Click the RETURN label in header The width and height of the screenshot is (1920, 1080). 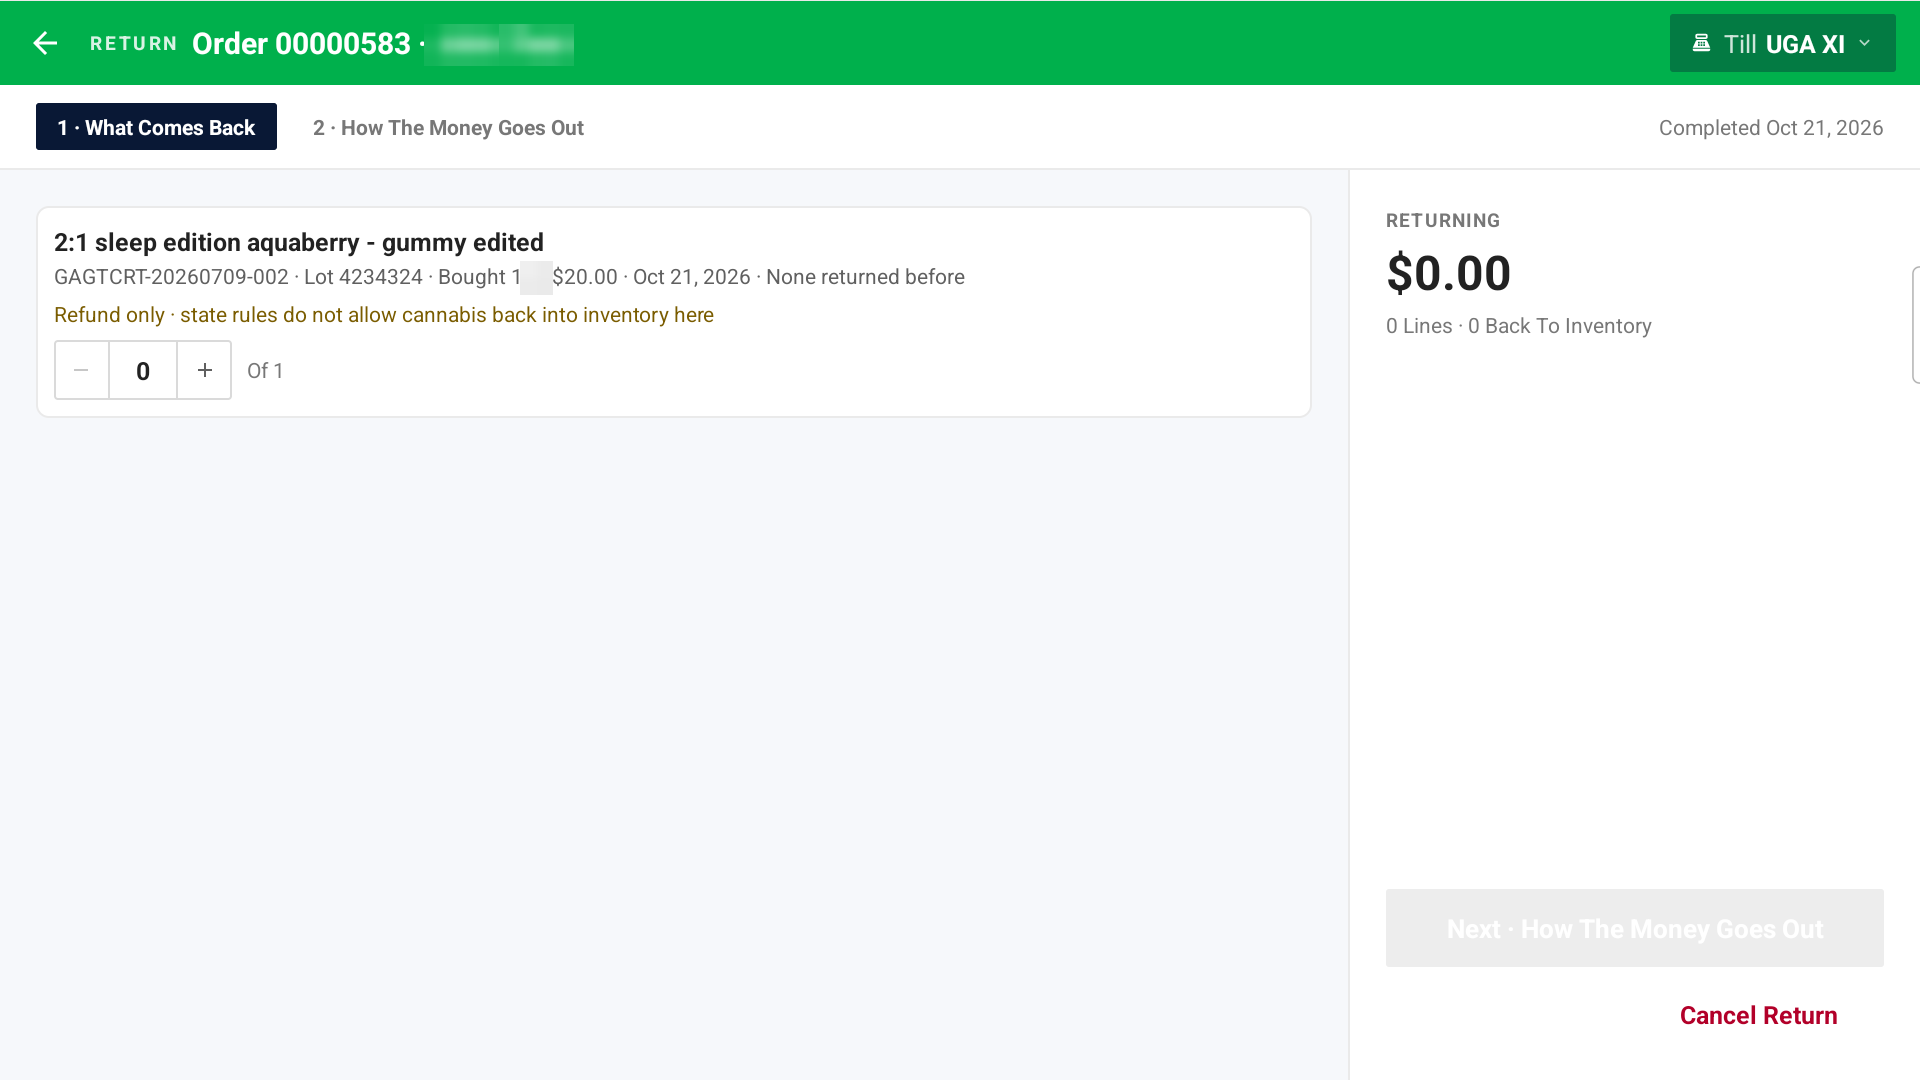133,44
